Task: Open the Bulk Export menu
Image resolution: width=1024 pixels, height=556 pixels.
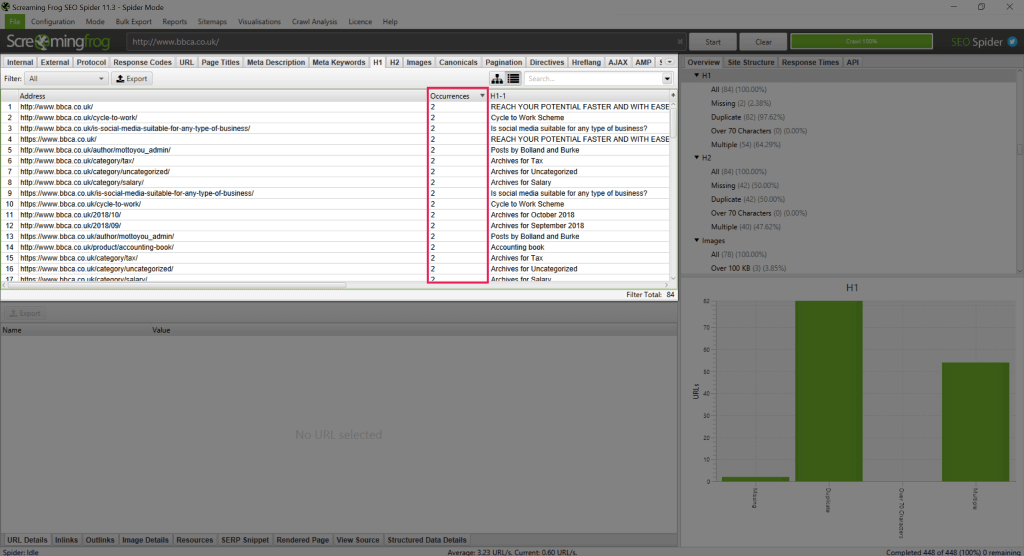Action: [x=133, y=22]
